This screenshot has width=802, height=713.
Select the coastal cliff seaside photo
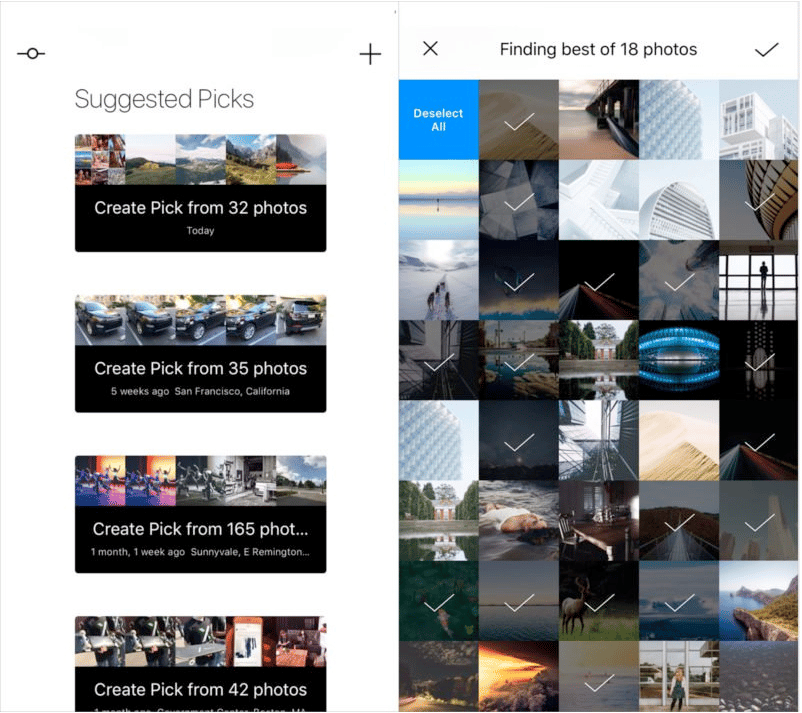[x=759, y=601]
